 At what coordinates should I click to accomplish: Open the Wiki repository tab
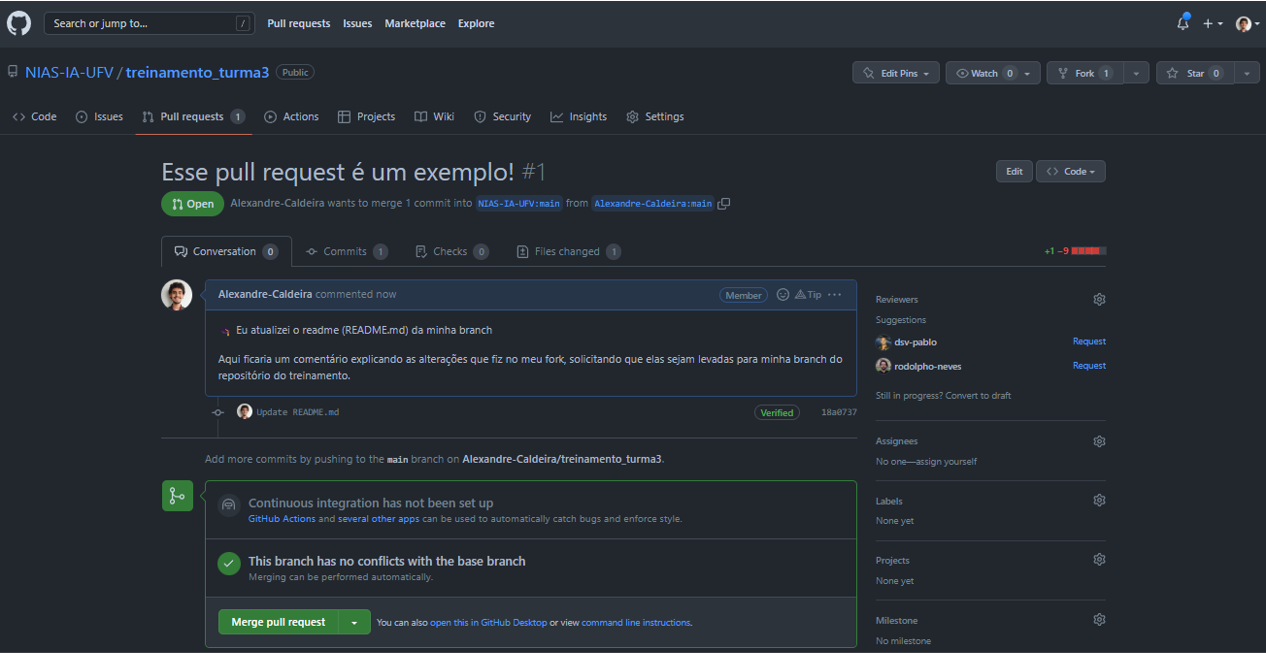pyautogui.click(x=434, y=117)
